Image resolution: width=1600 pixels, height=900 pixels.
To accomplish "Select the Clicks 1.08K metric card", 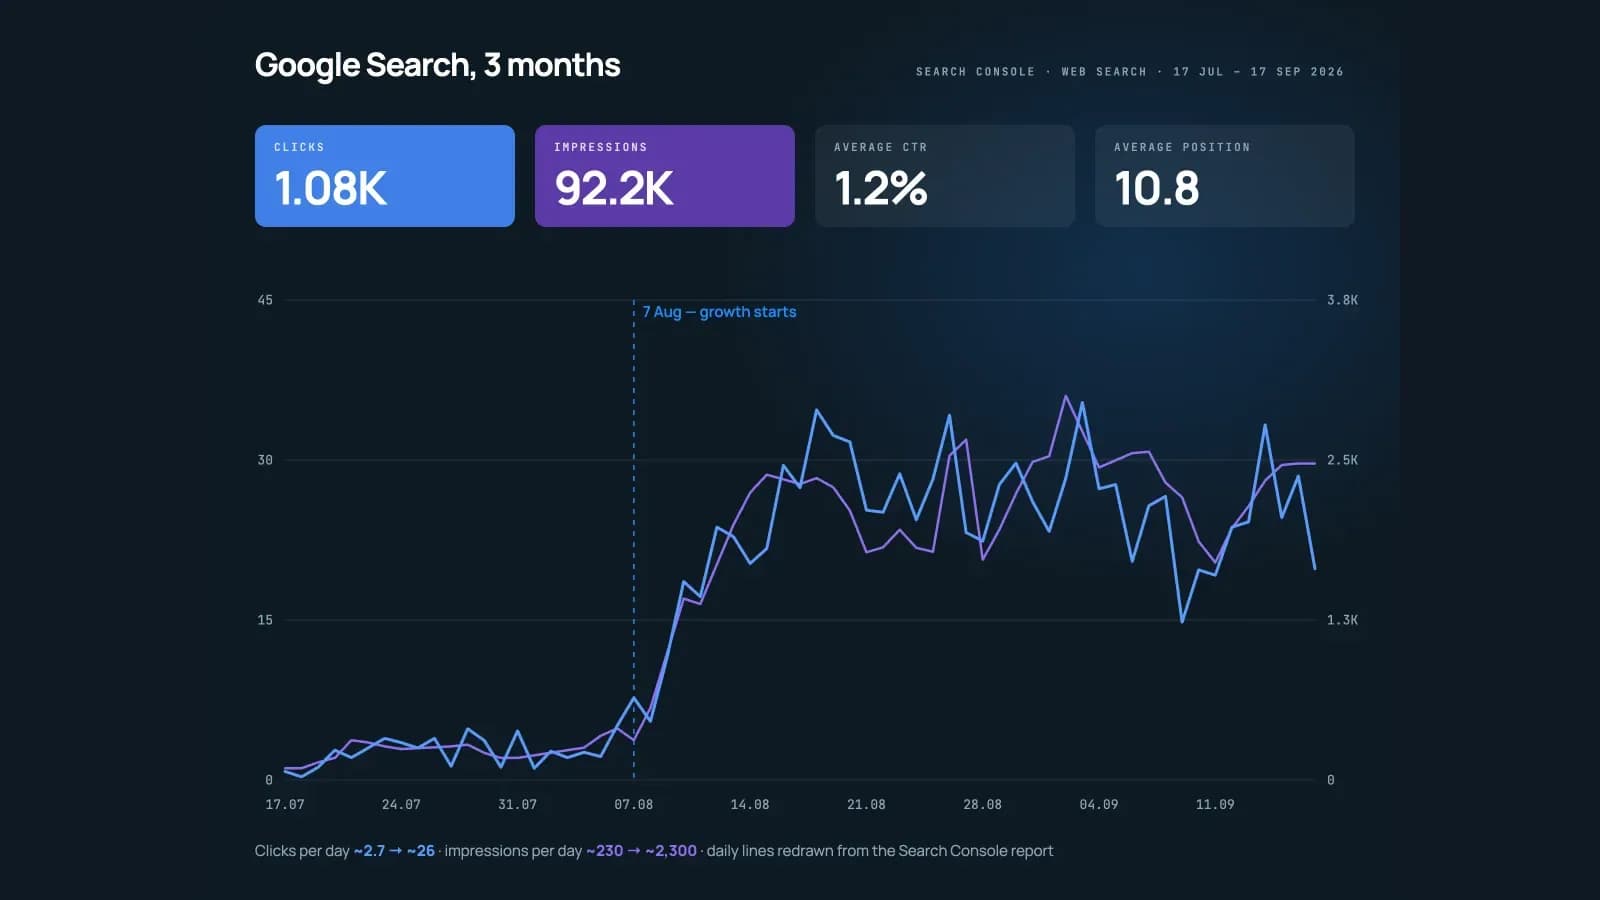I will pos(385,176).
